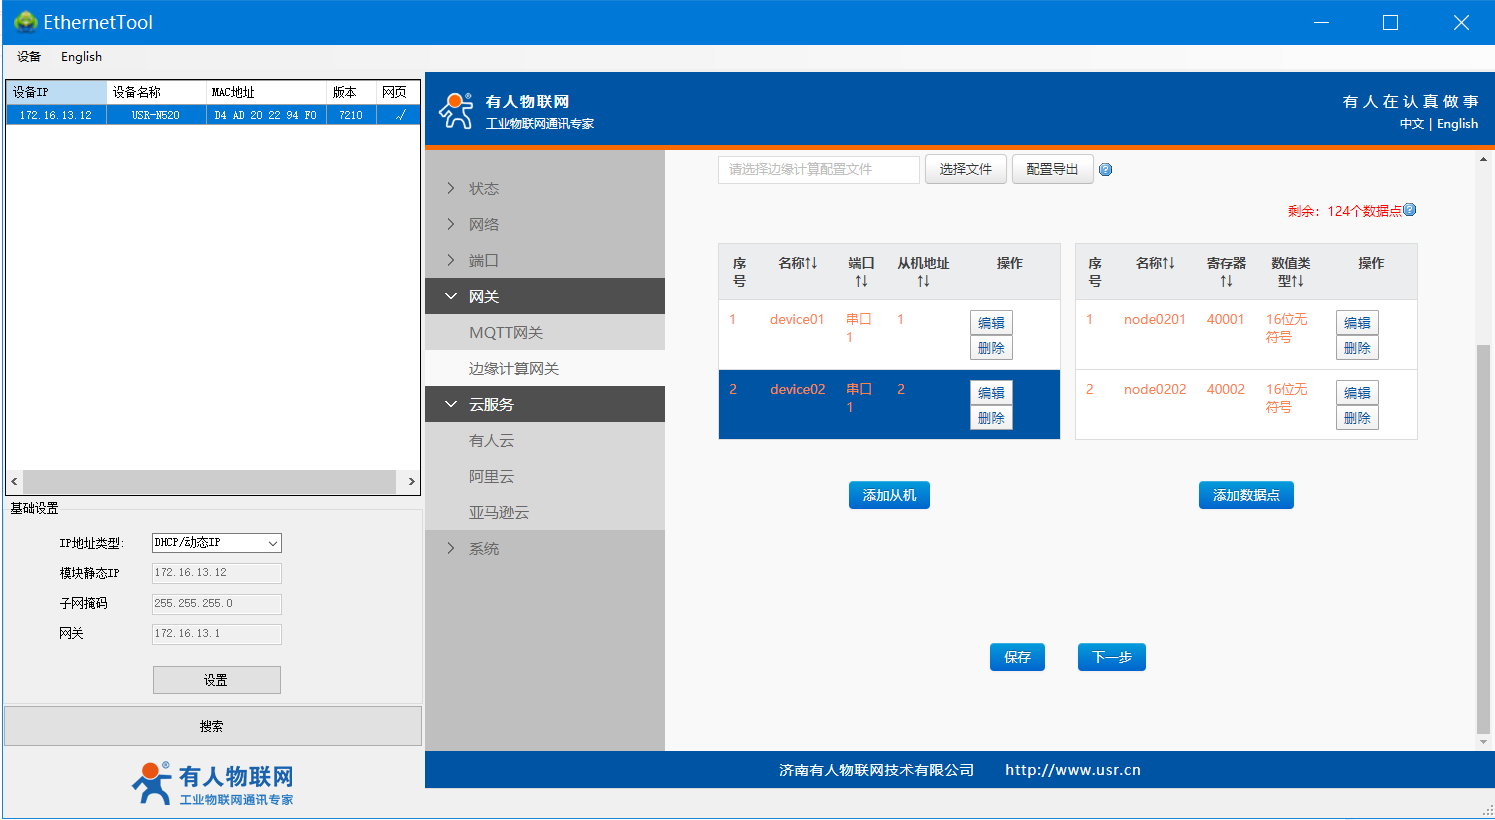The height and width of the screenshot is (820, 1495).
Task: Click help icon beside remaining data points text
Action: point(1409,210)
